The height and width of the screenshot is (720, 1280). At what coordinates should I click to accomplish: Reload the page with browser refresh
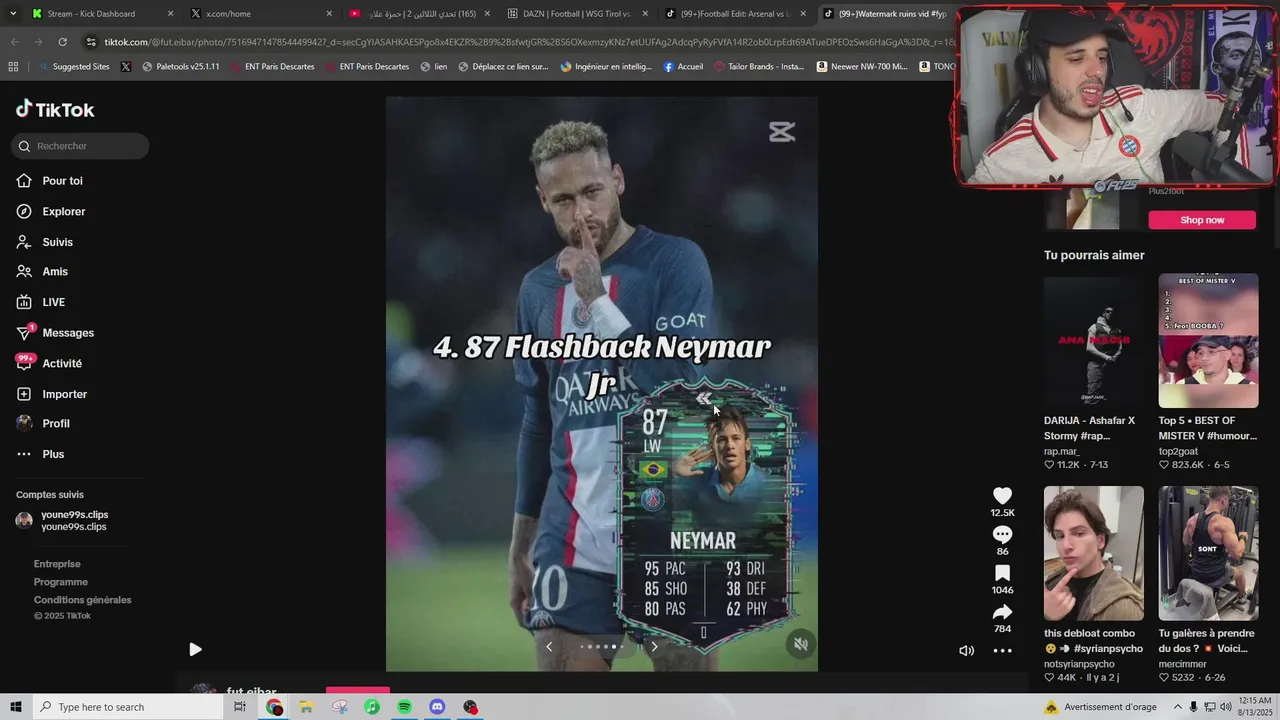coord(62,42)
